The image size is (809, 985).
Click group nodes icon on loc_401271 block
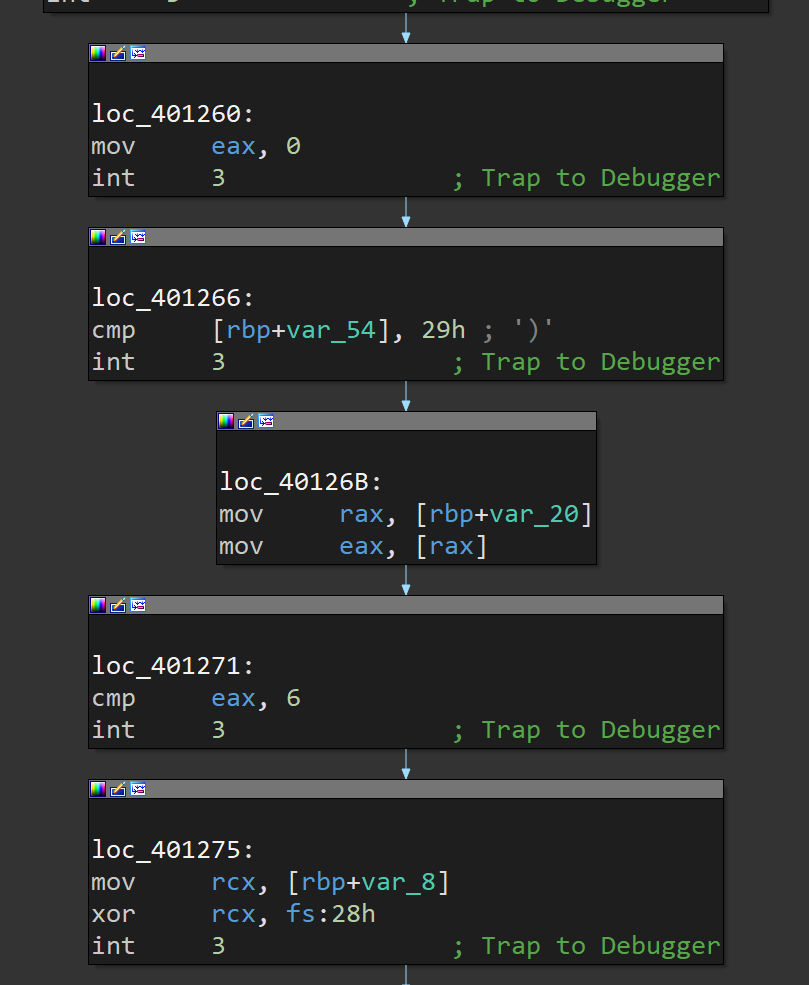(138, 605)
